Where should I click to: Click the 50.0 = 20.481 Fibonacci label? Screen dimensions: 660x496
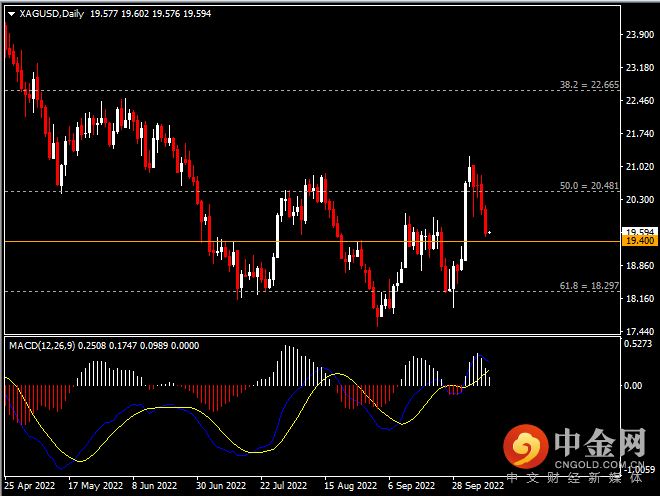tap(589, 186)
